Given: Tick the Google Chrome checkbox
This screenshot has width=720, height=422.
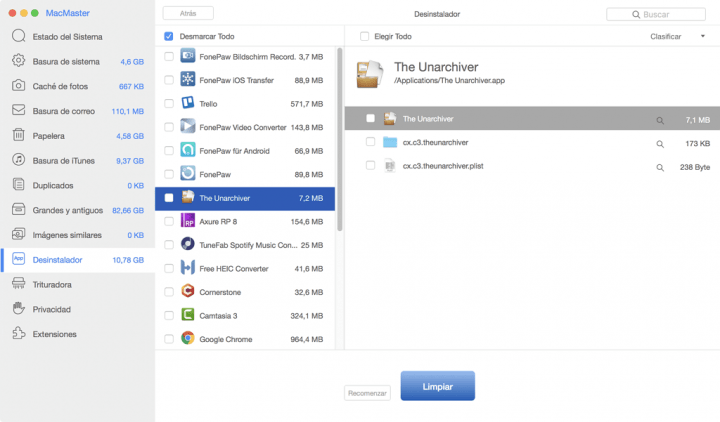Looking at the screenshot, I should pos(169,339).
